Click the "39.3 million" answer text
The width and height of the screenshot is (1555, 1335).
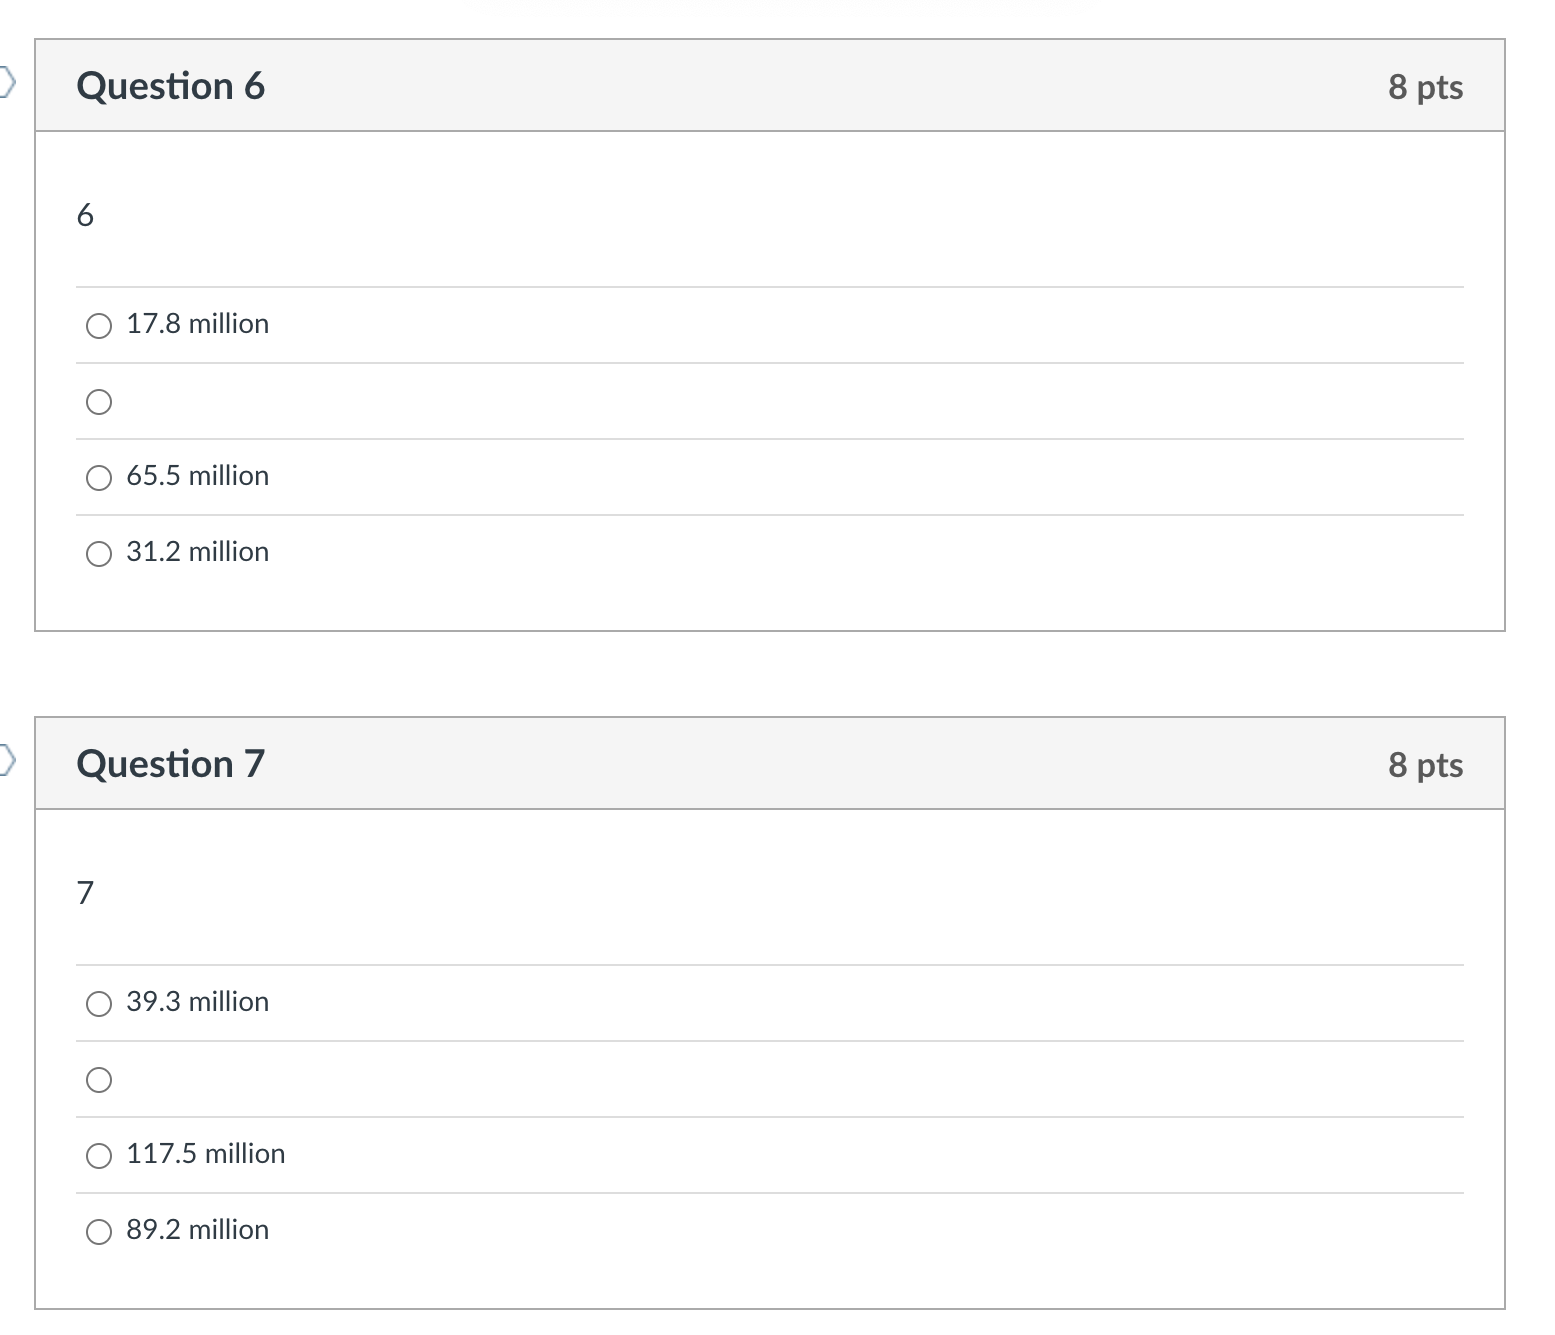click(x=197, y=1002)
